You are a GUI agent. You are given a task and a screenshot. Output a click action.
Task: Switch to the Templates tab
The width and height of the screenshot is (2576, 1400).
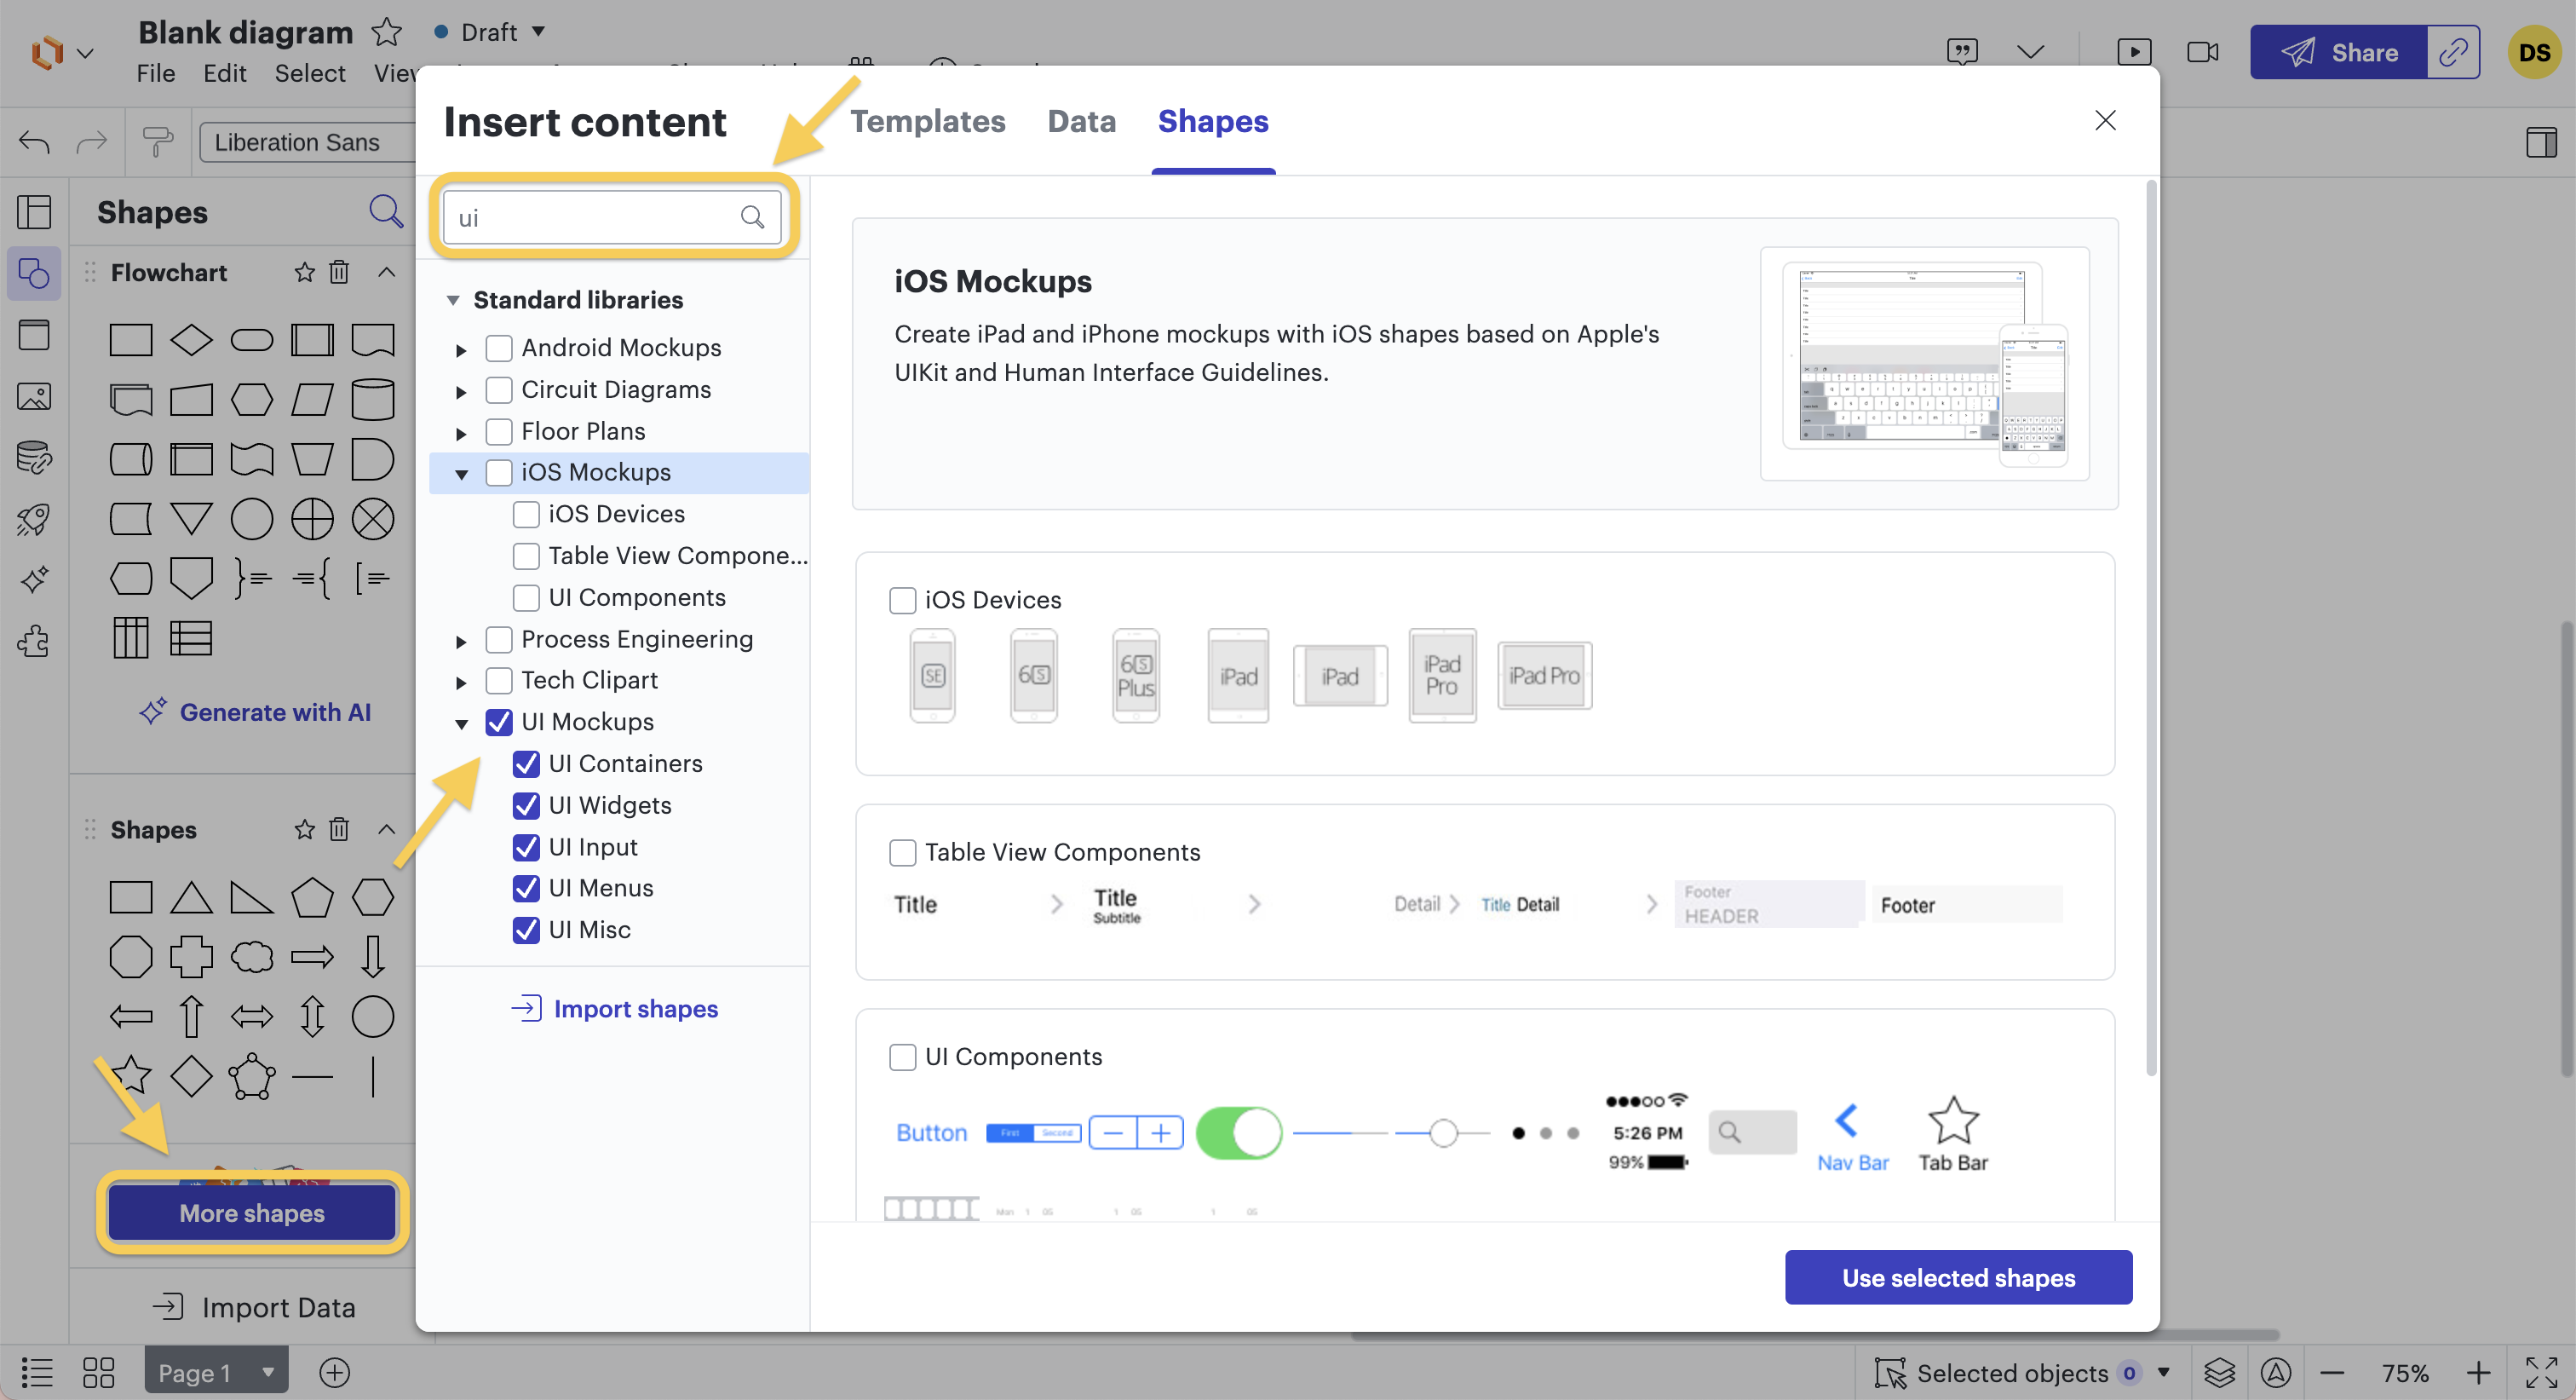click(927, 121)
